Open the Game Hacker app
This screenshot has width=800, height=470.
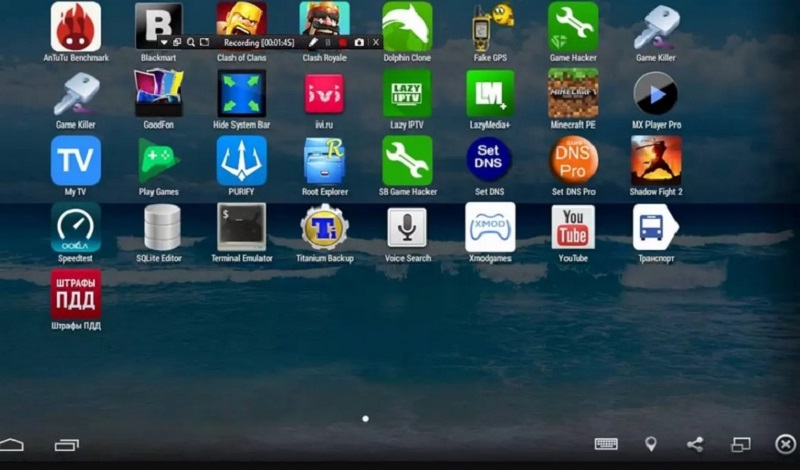573,27
